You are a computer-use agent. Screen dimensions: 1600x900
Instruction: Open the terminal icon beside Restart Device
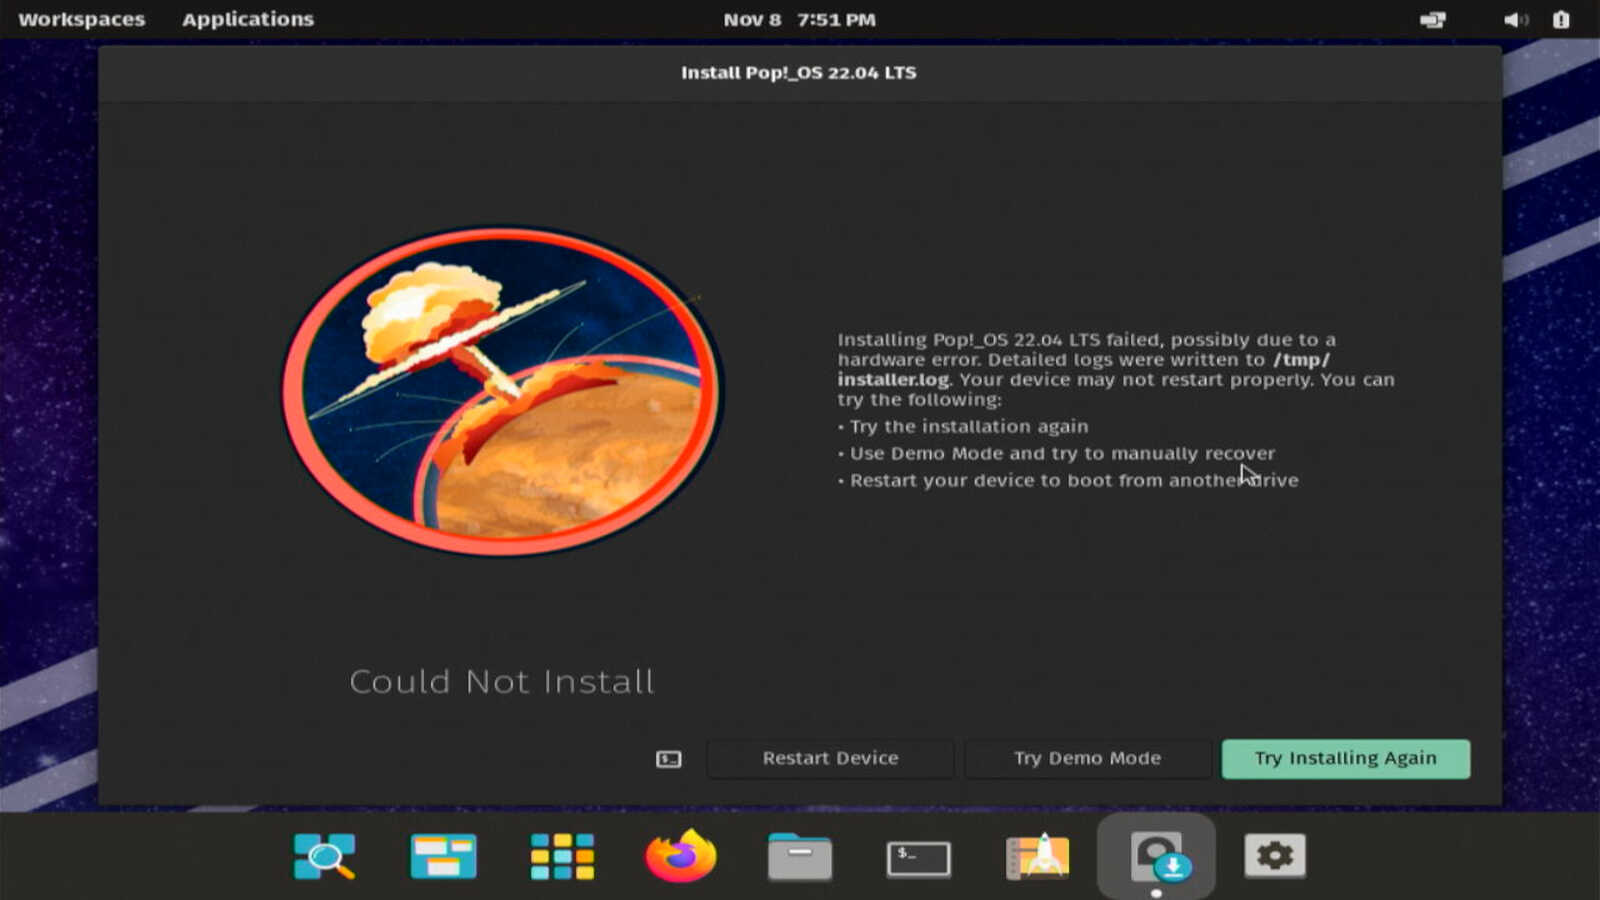[669, 759]
